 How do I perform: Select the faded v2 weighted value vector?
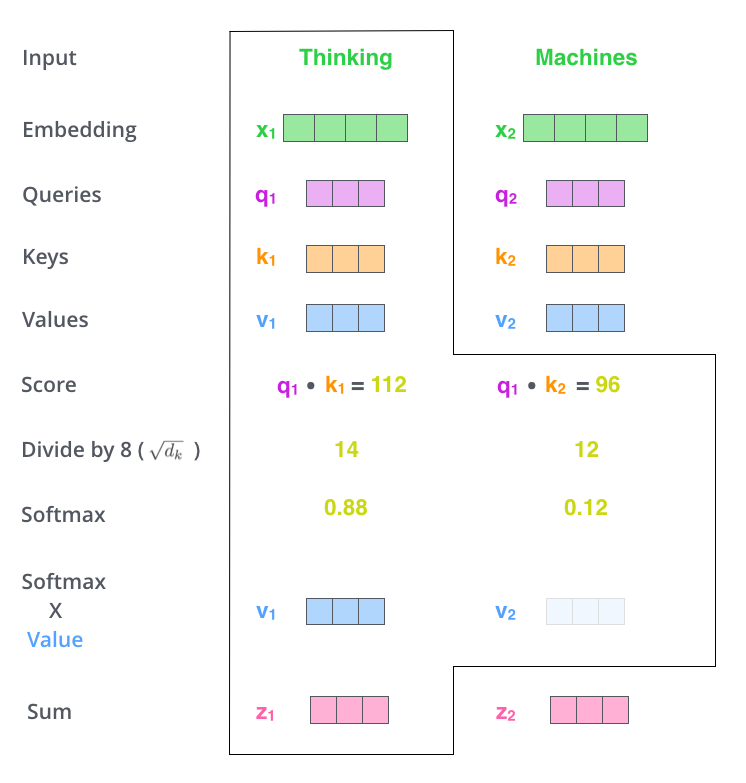[x=585, y=611]
